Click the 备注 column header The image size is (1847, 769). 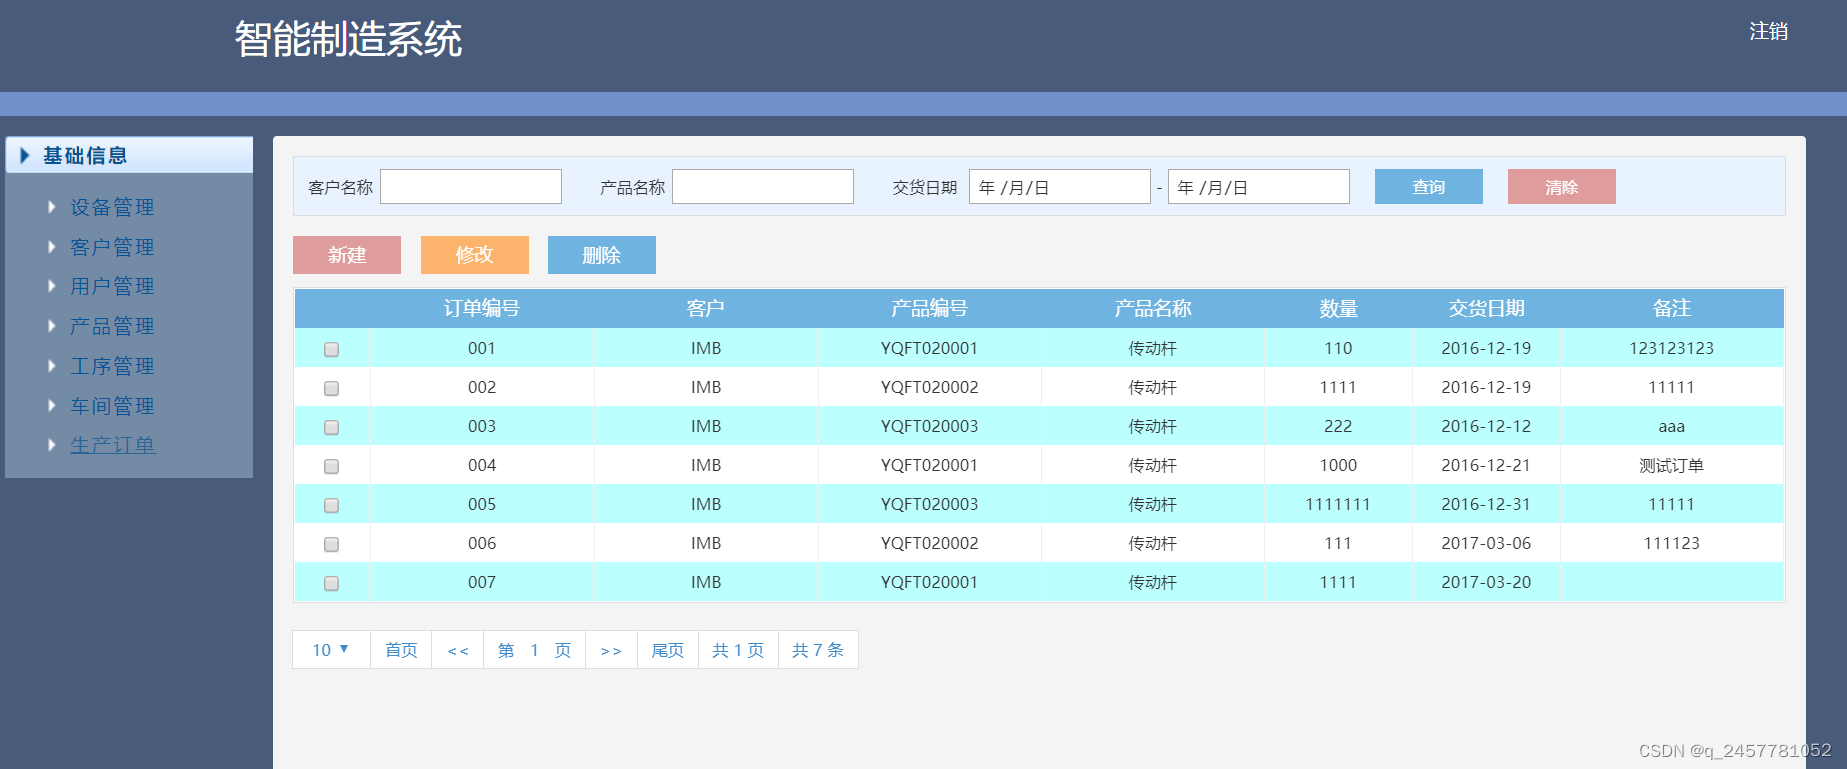pyautogui.click(x=1672, y=308)
